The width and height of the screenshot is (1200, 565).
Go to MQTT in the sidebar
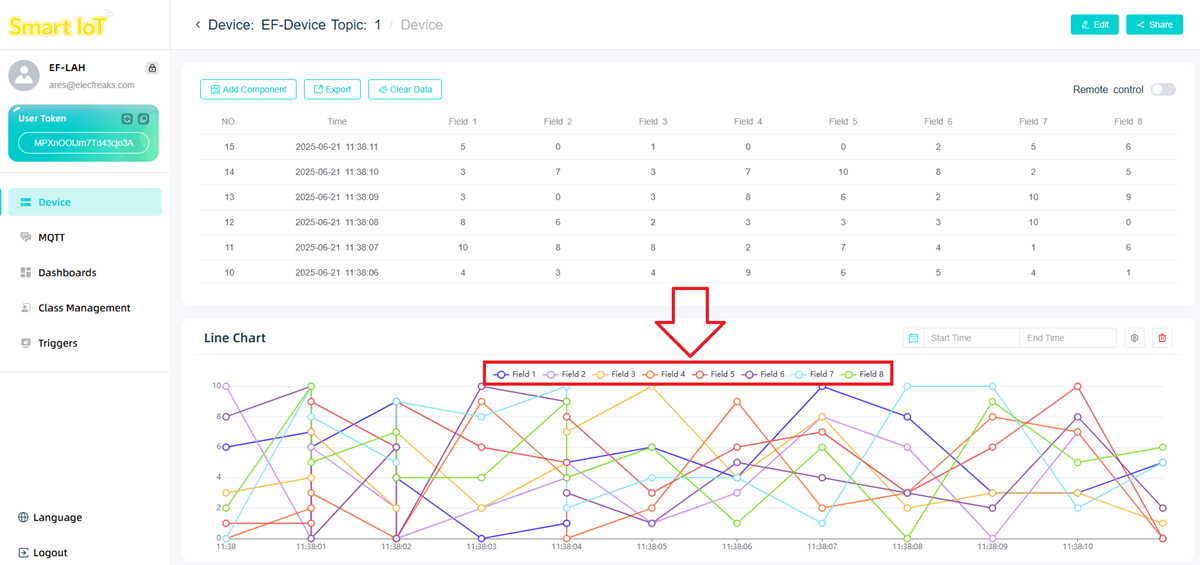tap(51, 238)
